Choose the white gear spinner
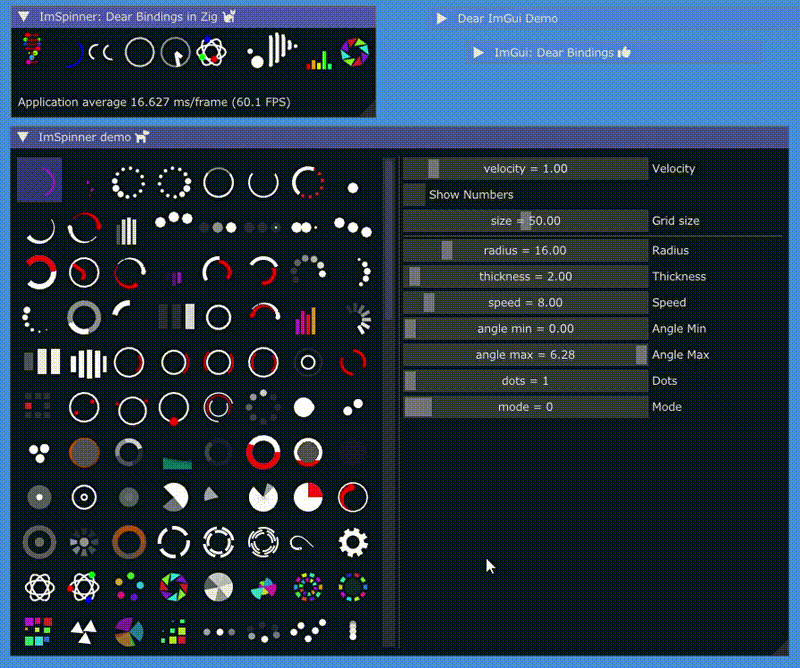This screenshot has width=800, height=668. click(353, 542)
